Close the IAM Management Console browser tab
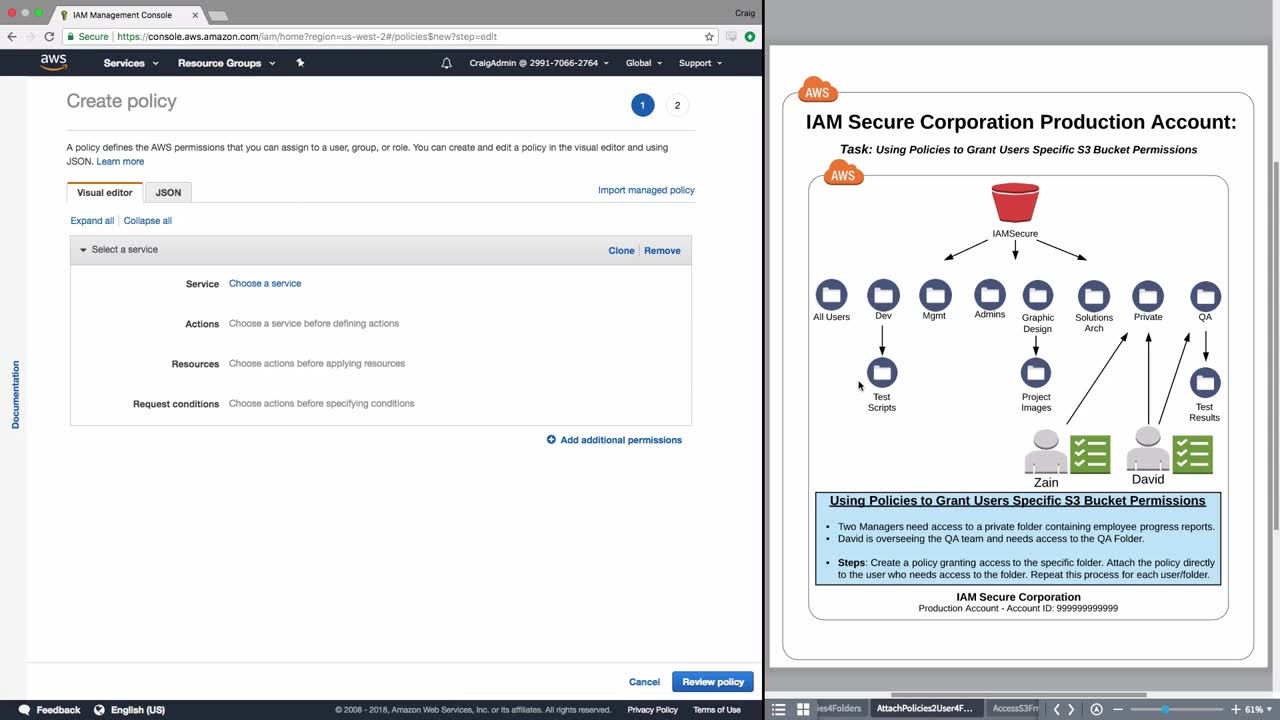Viewport: 1280px width, 720px height. 195,16
